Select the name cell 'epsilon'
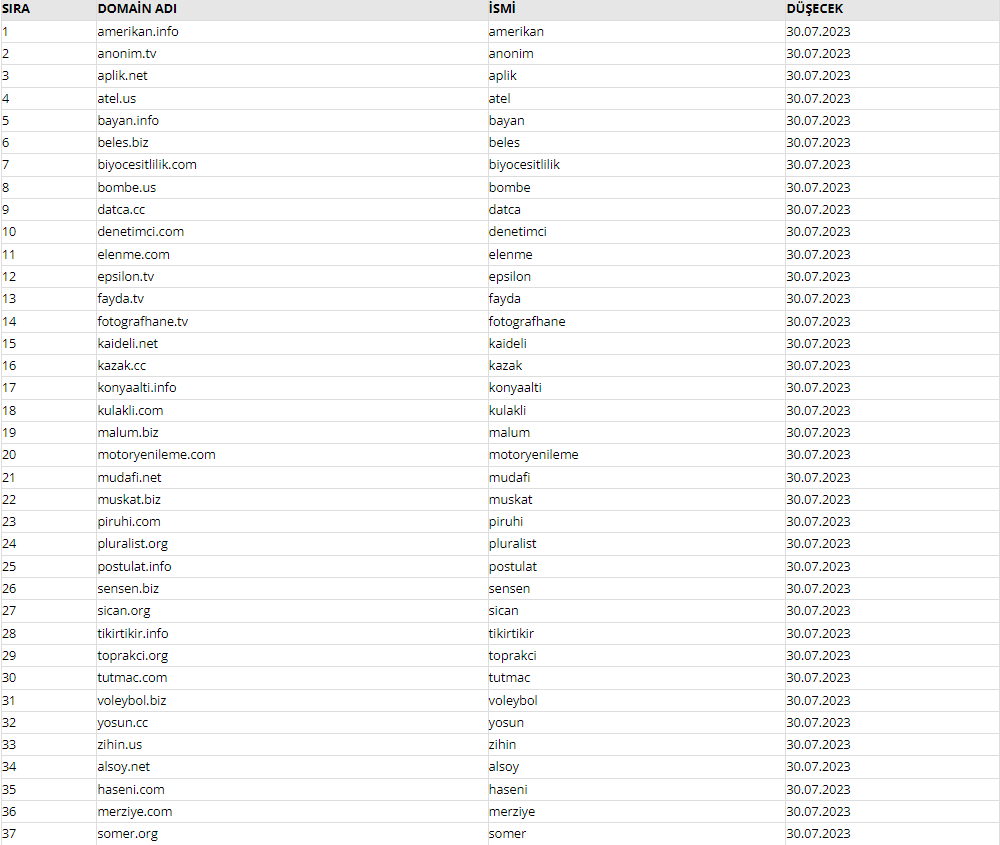The width and height of the screenshot is (1000, 845). point(510,276)
